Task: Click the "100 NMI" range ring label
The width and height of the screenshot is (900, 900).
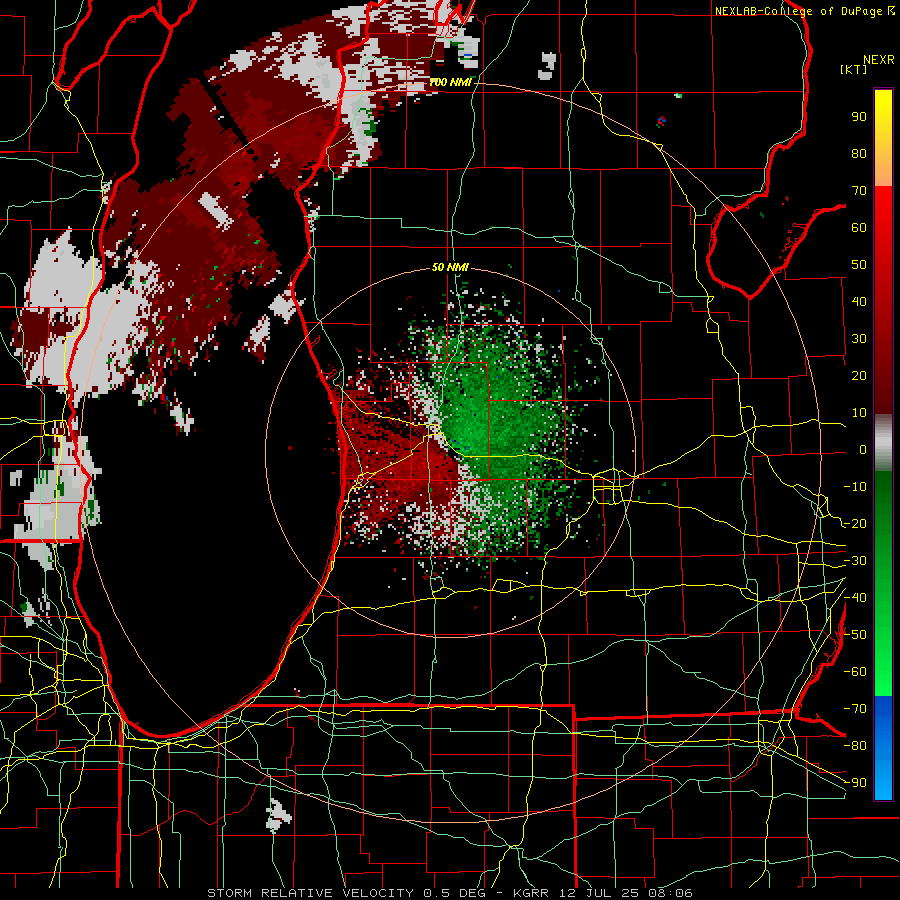Action: pyautogui.click(x=450, y=83)
